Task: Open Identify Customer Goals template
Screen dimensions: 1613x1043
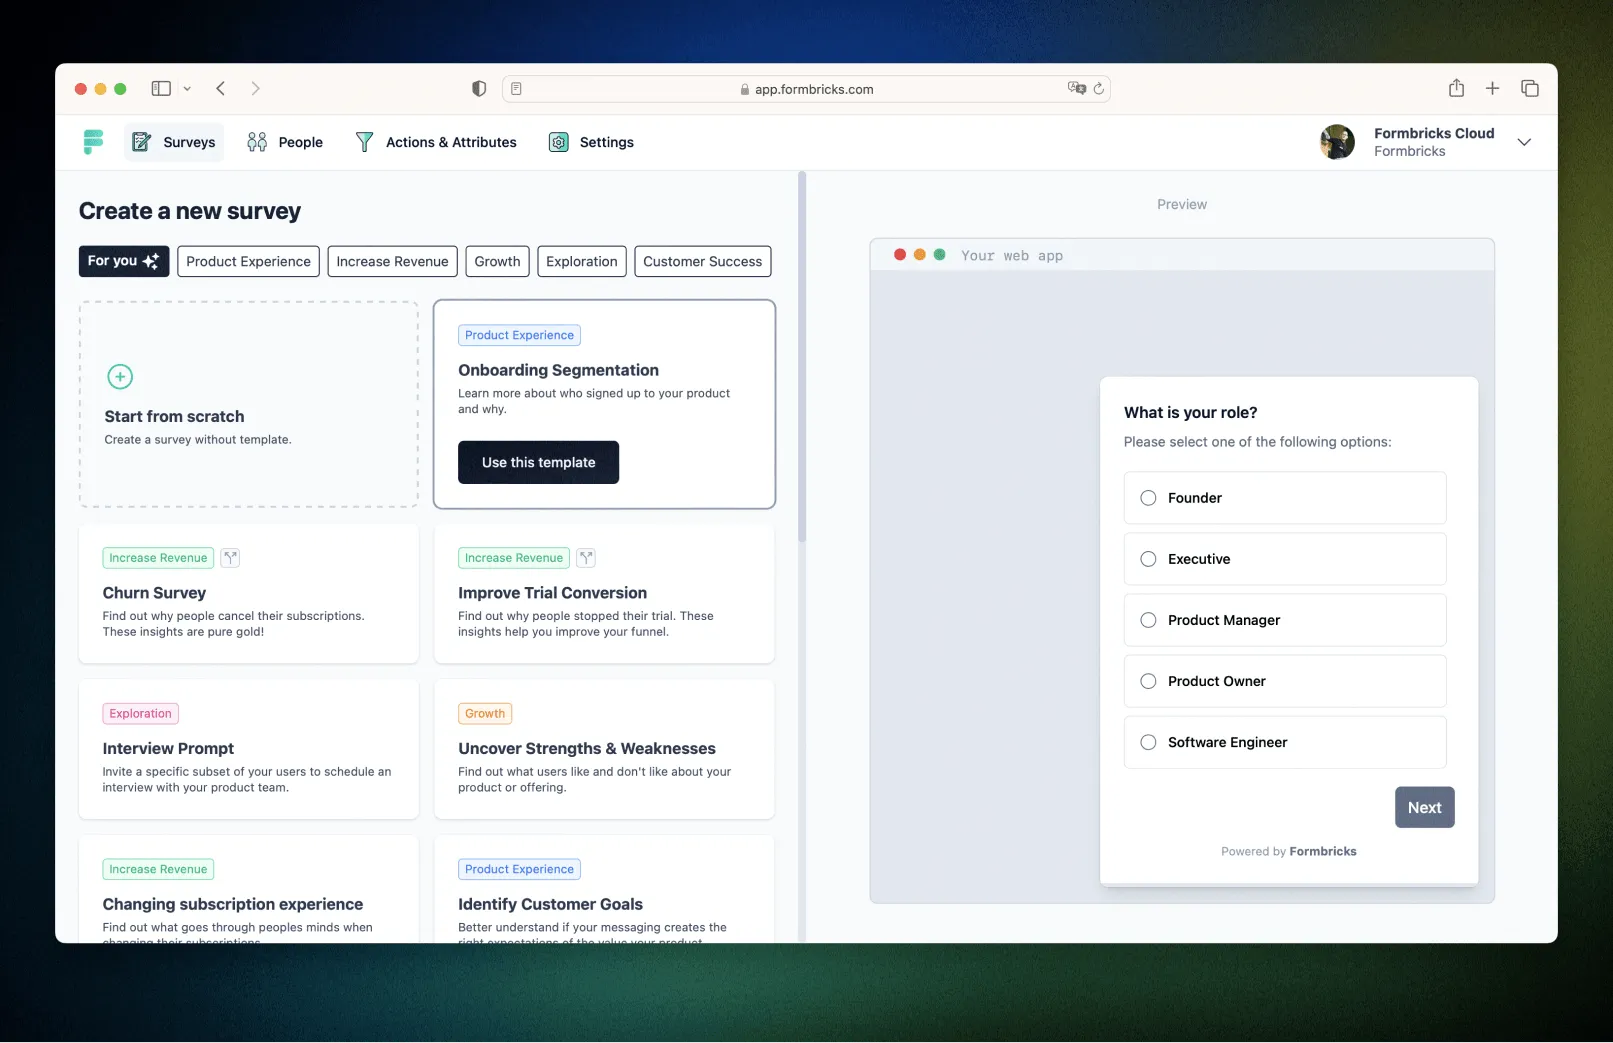Action: tap(604, 889)
